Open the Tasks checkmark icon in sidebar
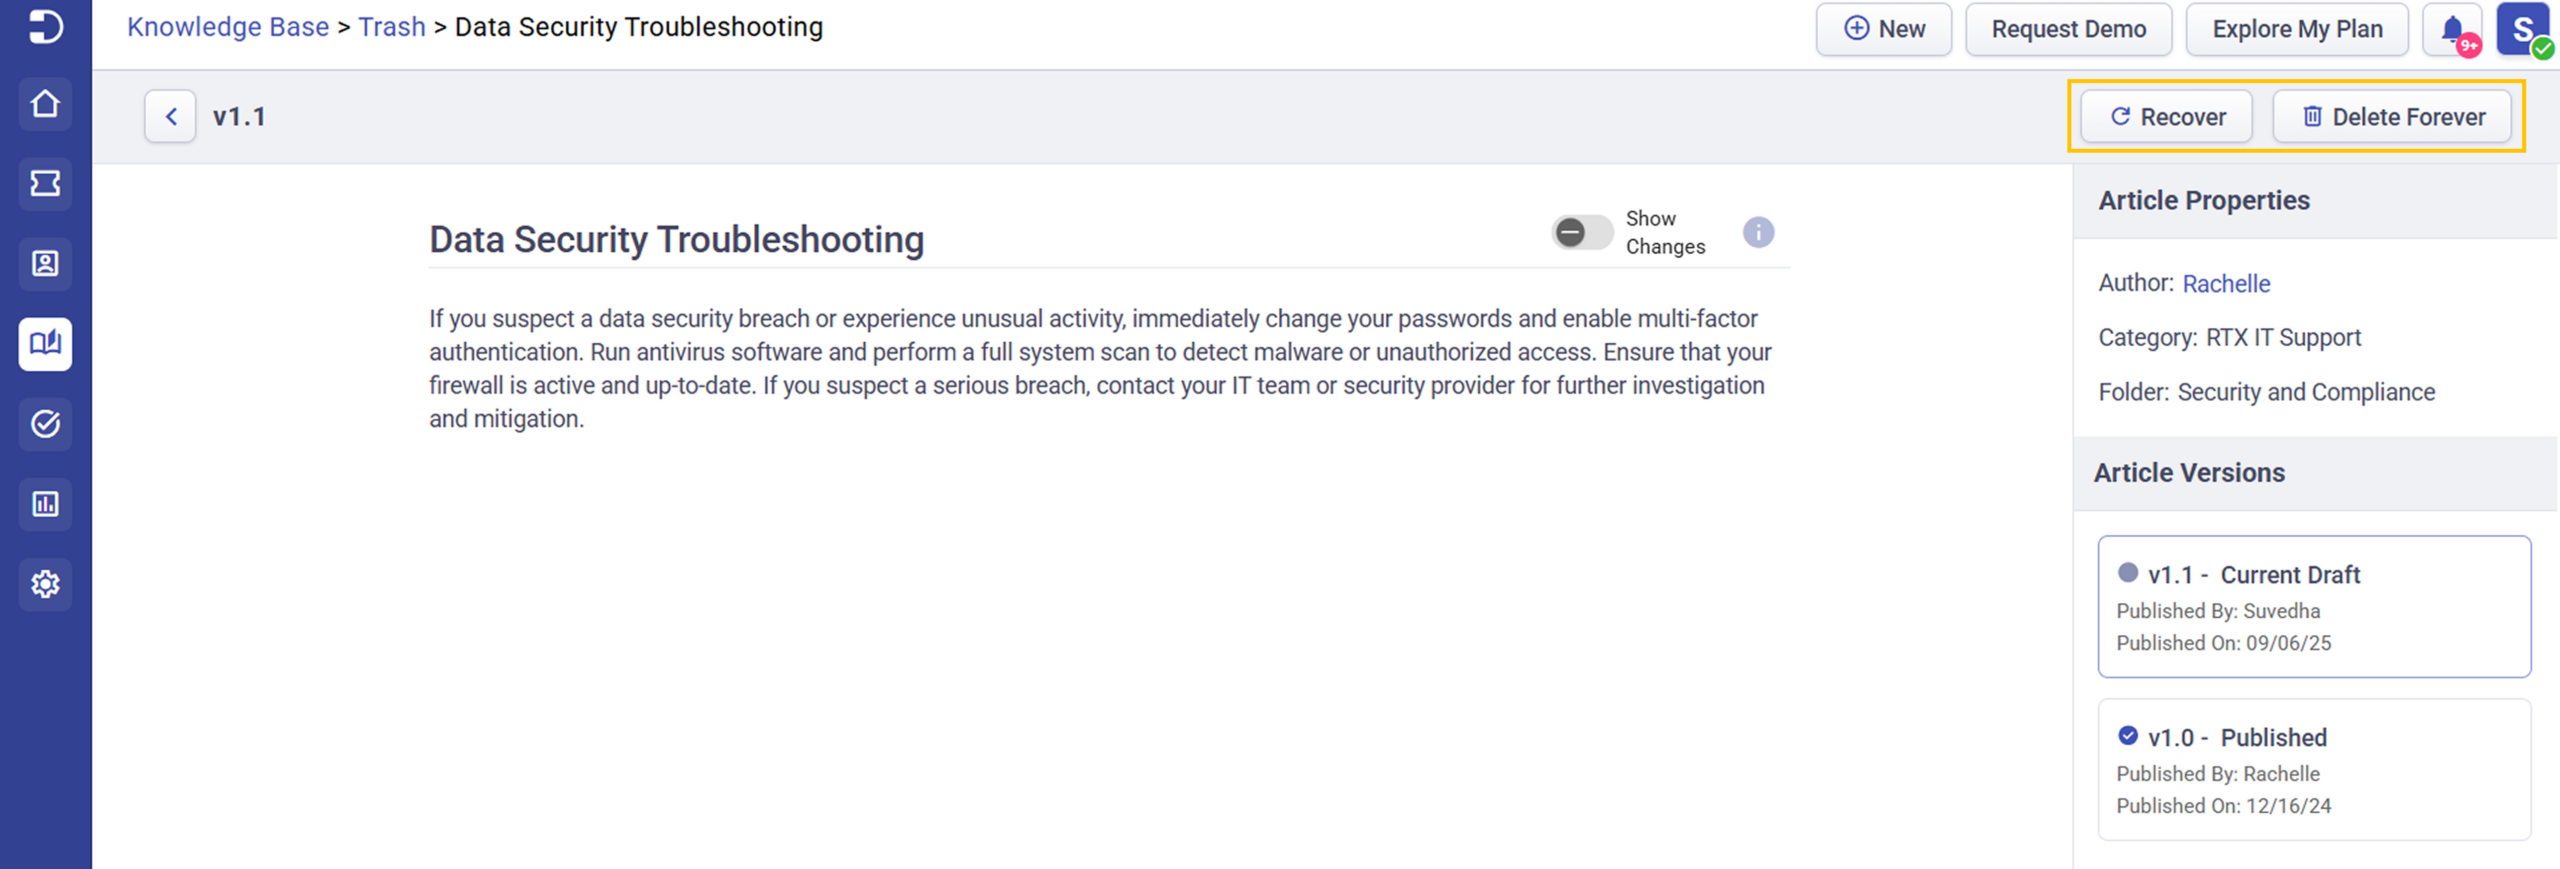Screen dimensions: 2560x869 click(x=45, y=424)
